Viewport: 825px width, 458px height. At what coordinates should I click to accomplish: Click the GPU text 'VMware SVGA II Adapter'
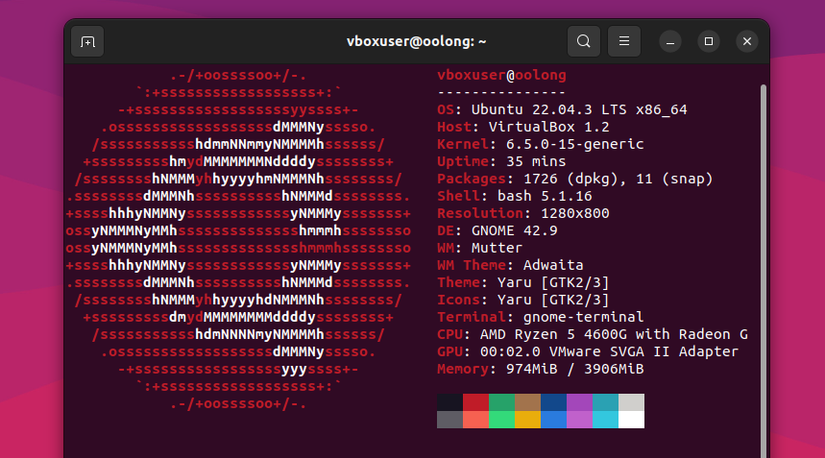pos(644,352)
